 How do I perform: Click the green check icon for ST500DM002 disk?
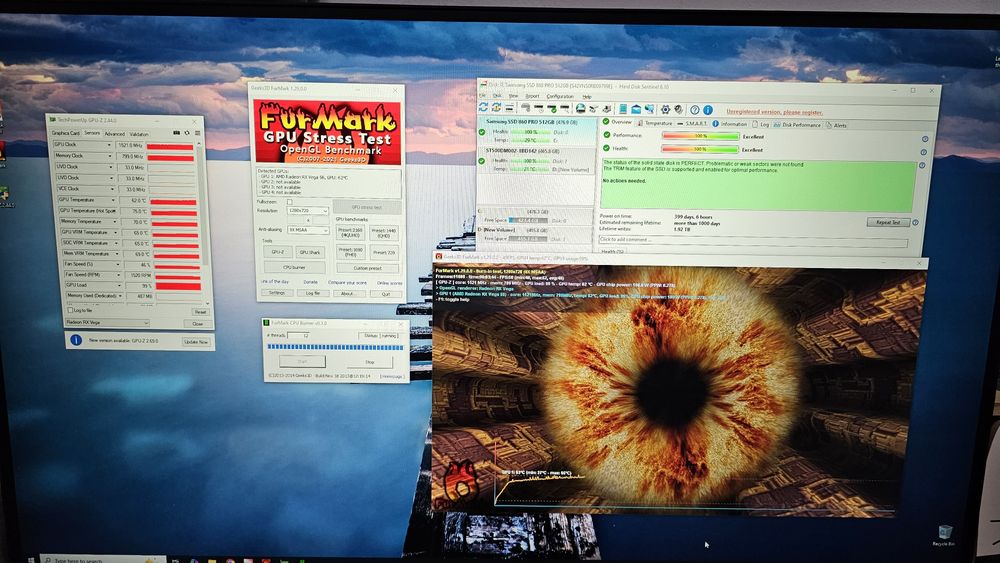point(482,161)
